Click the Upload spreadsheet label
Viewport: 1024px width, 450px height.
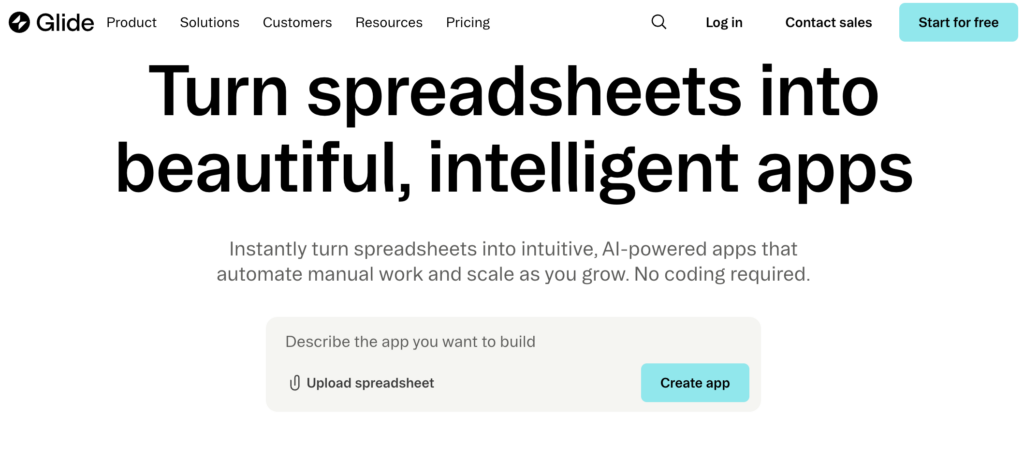point(370,383)
